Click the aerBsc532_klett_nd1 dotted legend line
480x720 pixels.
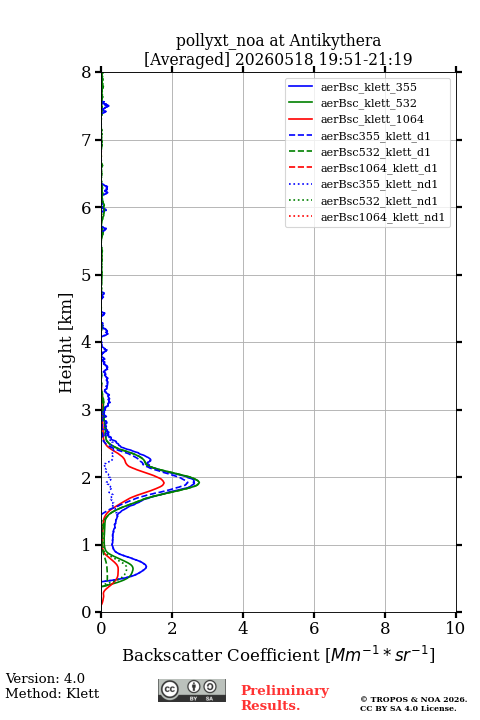coord(300,201)
